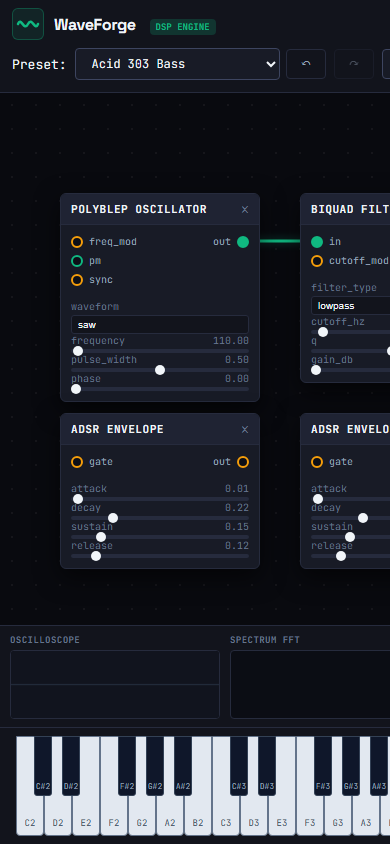
Task: Open the Preset dropdown showing Acid 303 Bass
Action: click(178, 64)
